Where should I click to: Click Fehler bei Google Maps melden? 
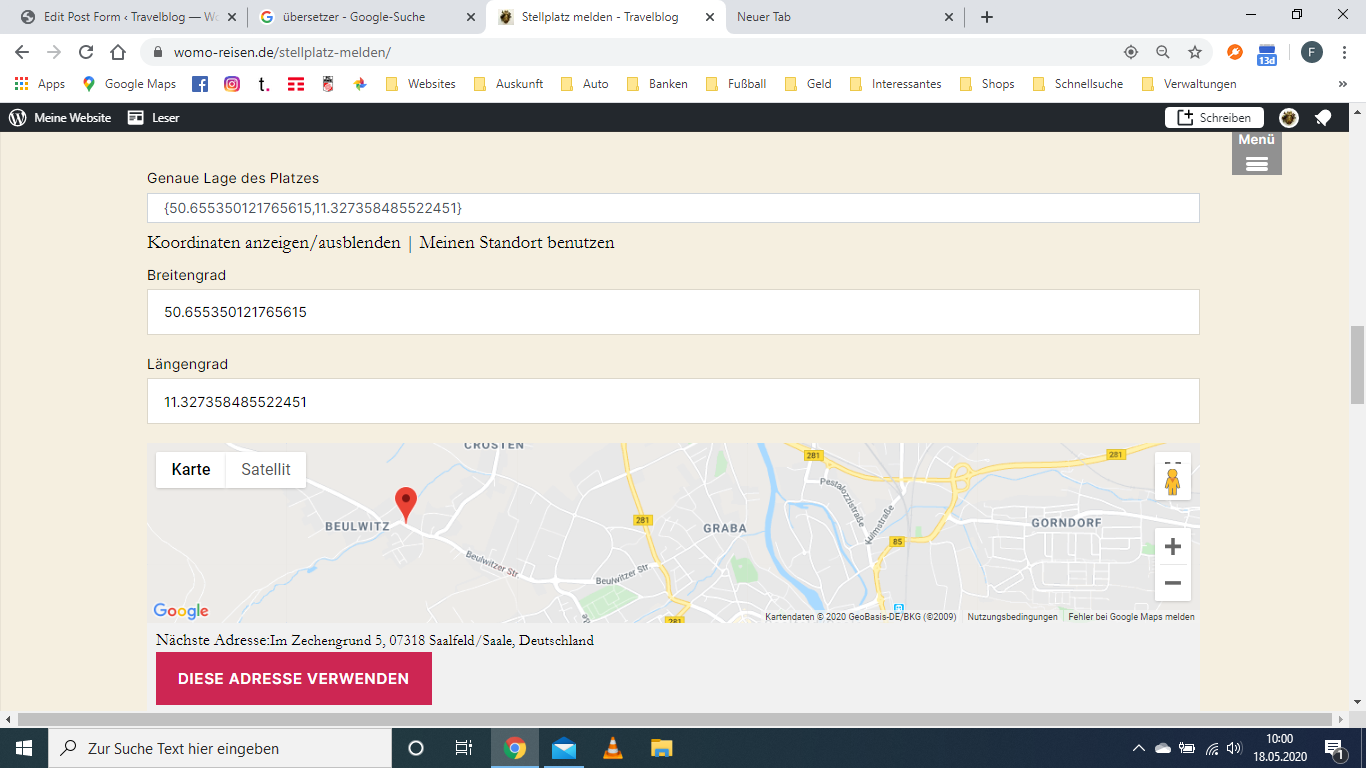[x=1131, y=617]
